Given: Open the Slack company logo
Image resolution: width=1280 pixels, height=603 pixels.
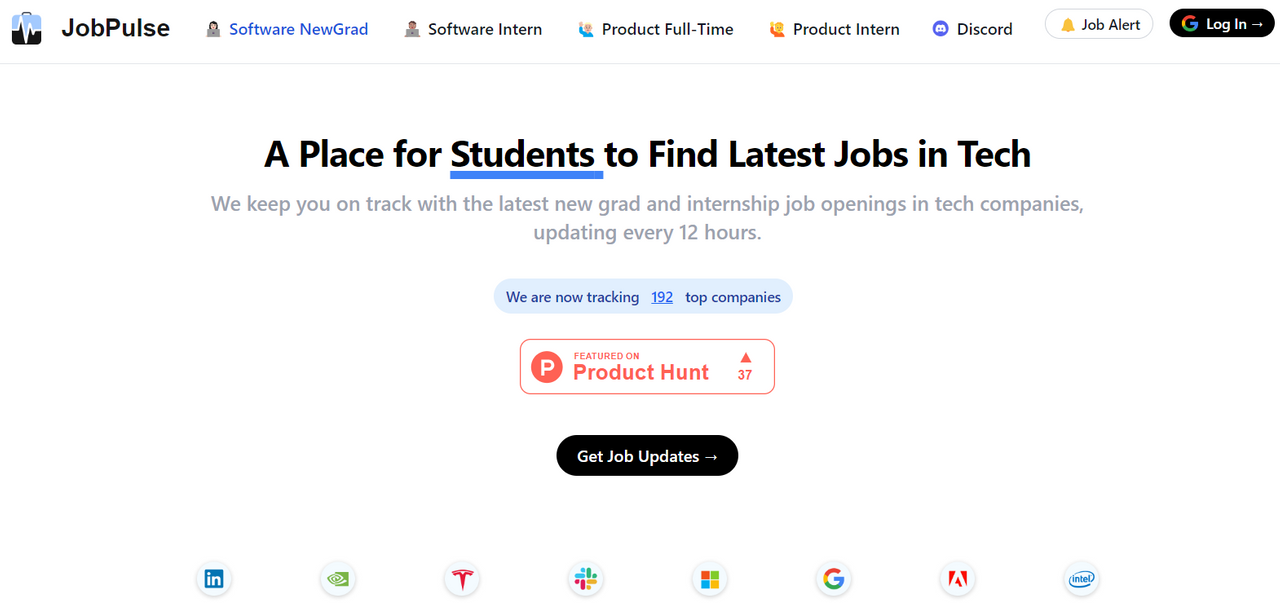Looking at the screenshot, I should click(x=586, y=579).
